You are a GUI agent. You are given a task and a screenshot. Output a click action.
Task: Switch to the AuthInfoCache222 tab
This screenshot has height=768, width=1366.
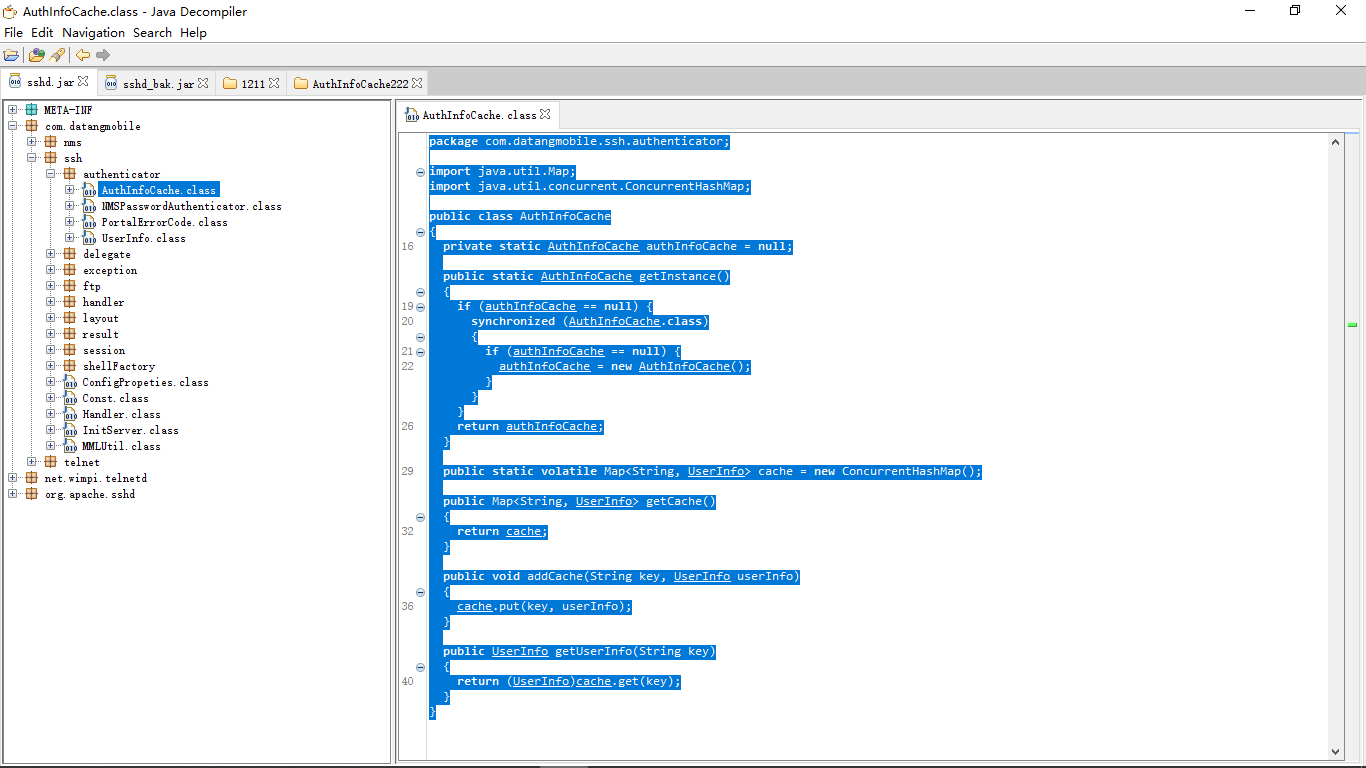click(360, 84)
